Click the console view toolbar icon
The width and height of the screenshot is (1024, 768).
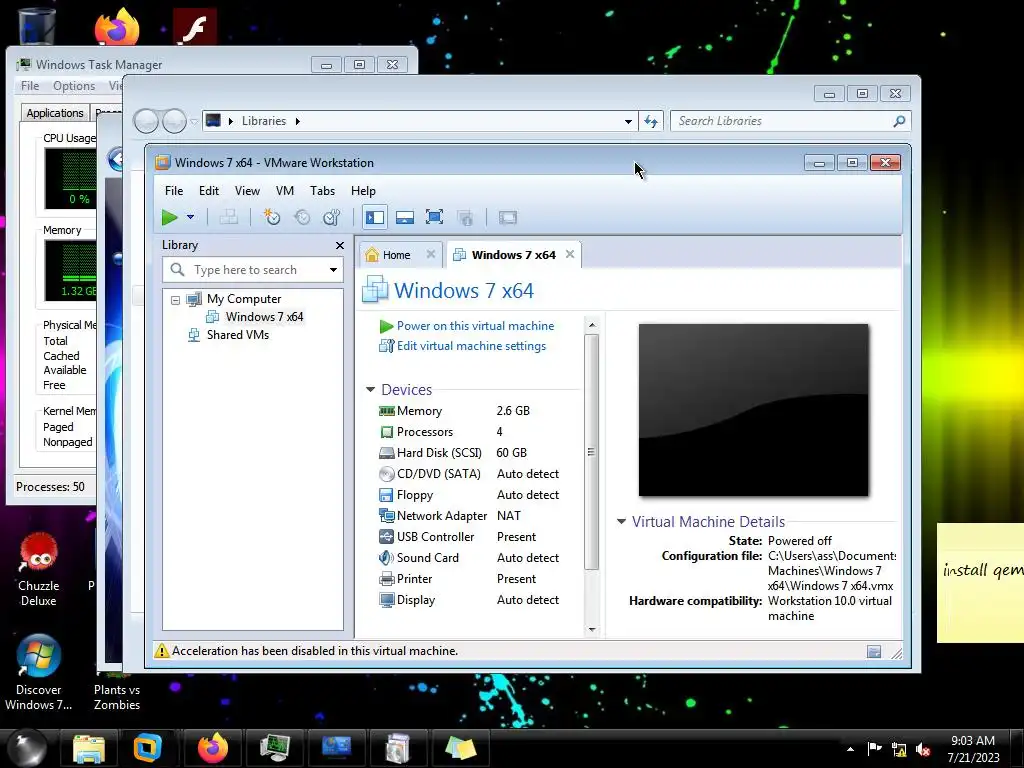[x=507, y=217]
